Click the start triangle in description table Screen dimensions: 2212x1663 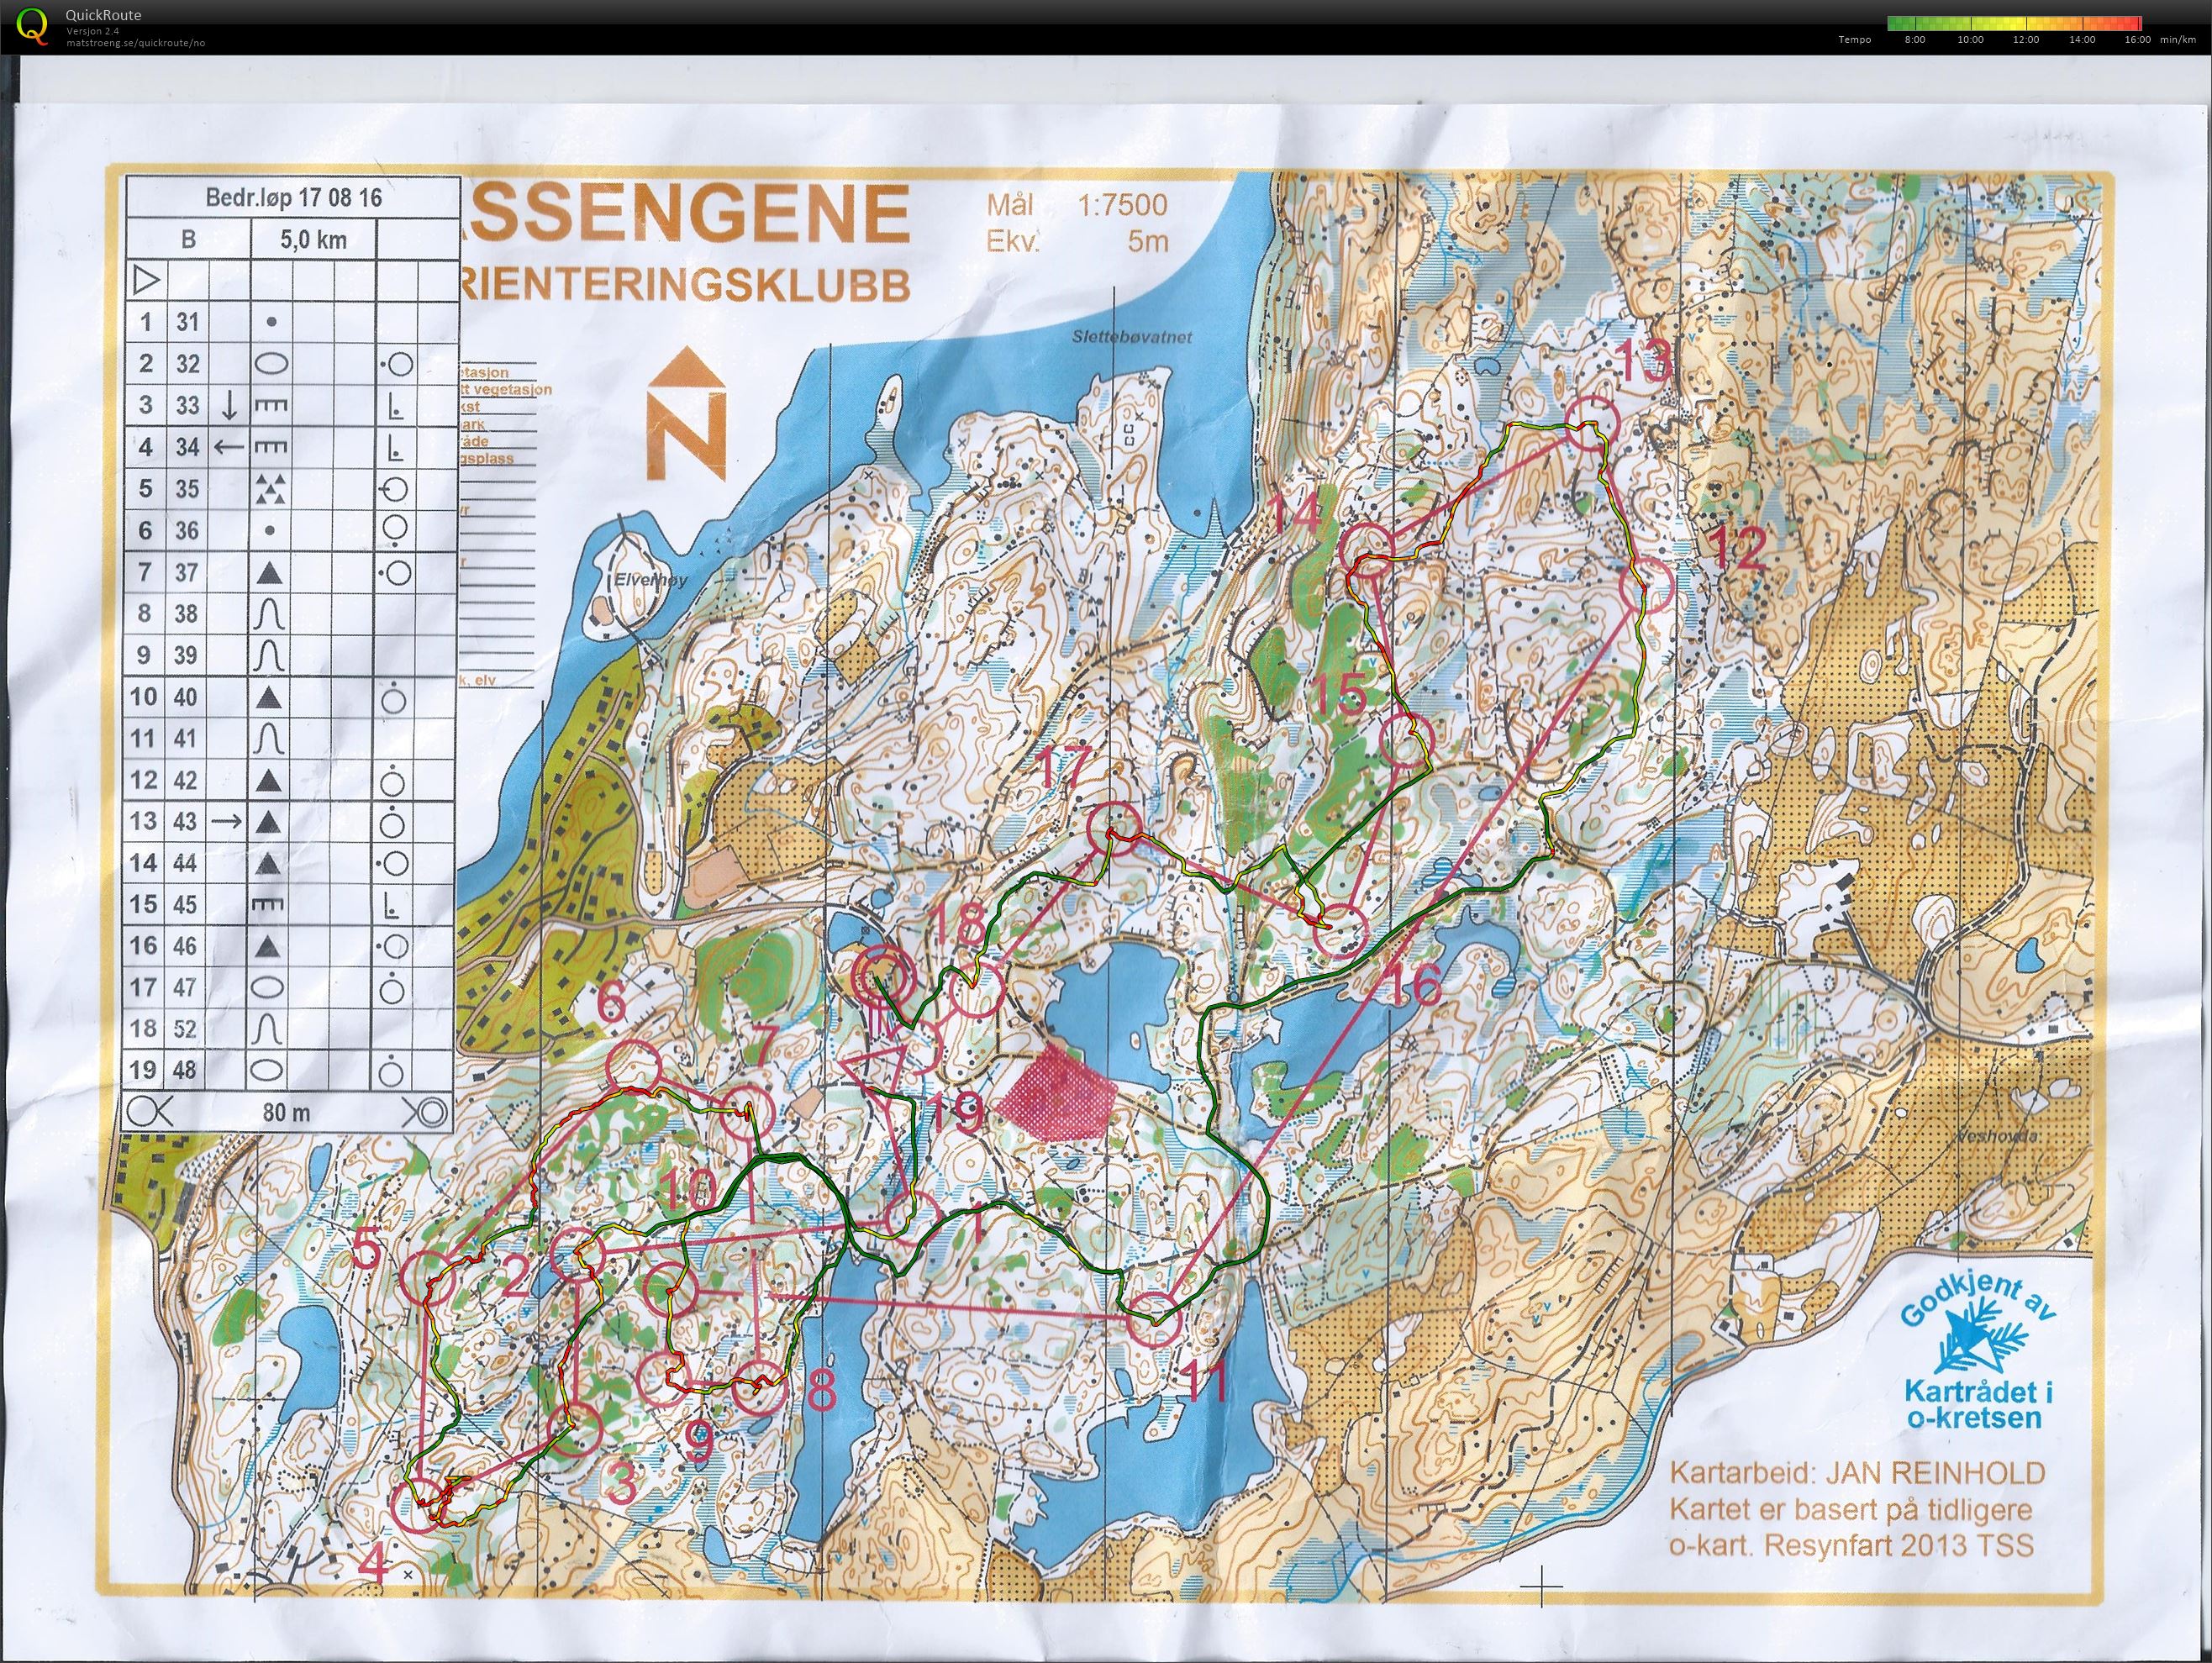(146, 279)
